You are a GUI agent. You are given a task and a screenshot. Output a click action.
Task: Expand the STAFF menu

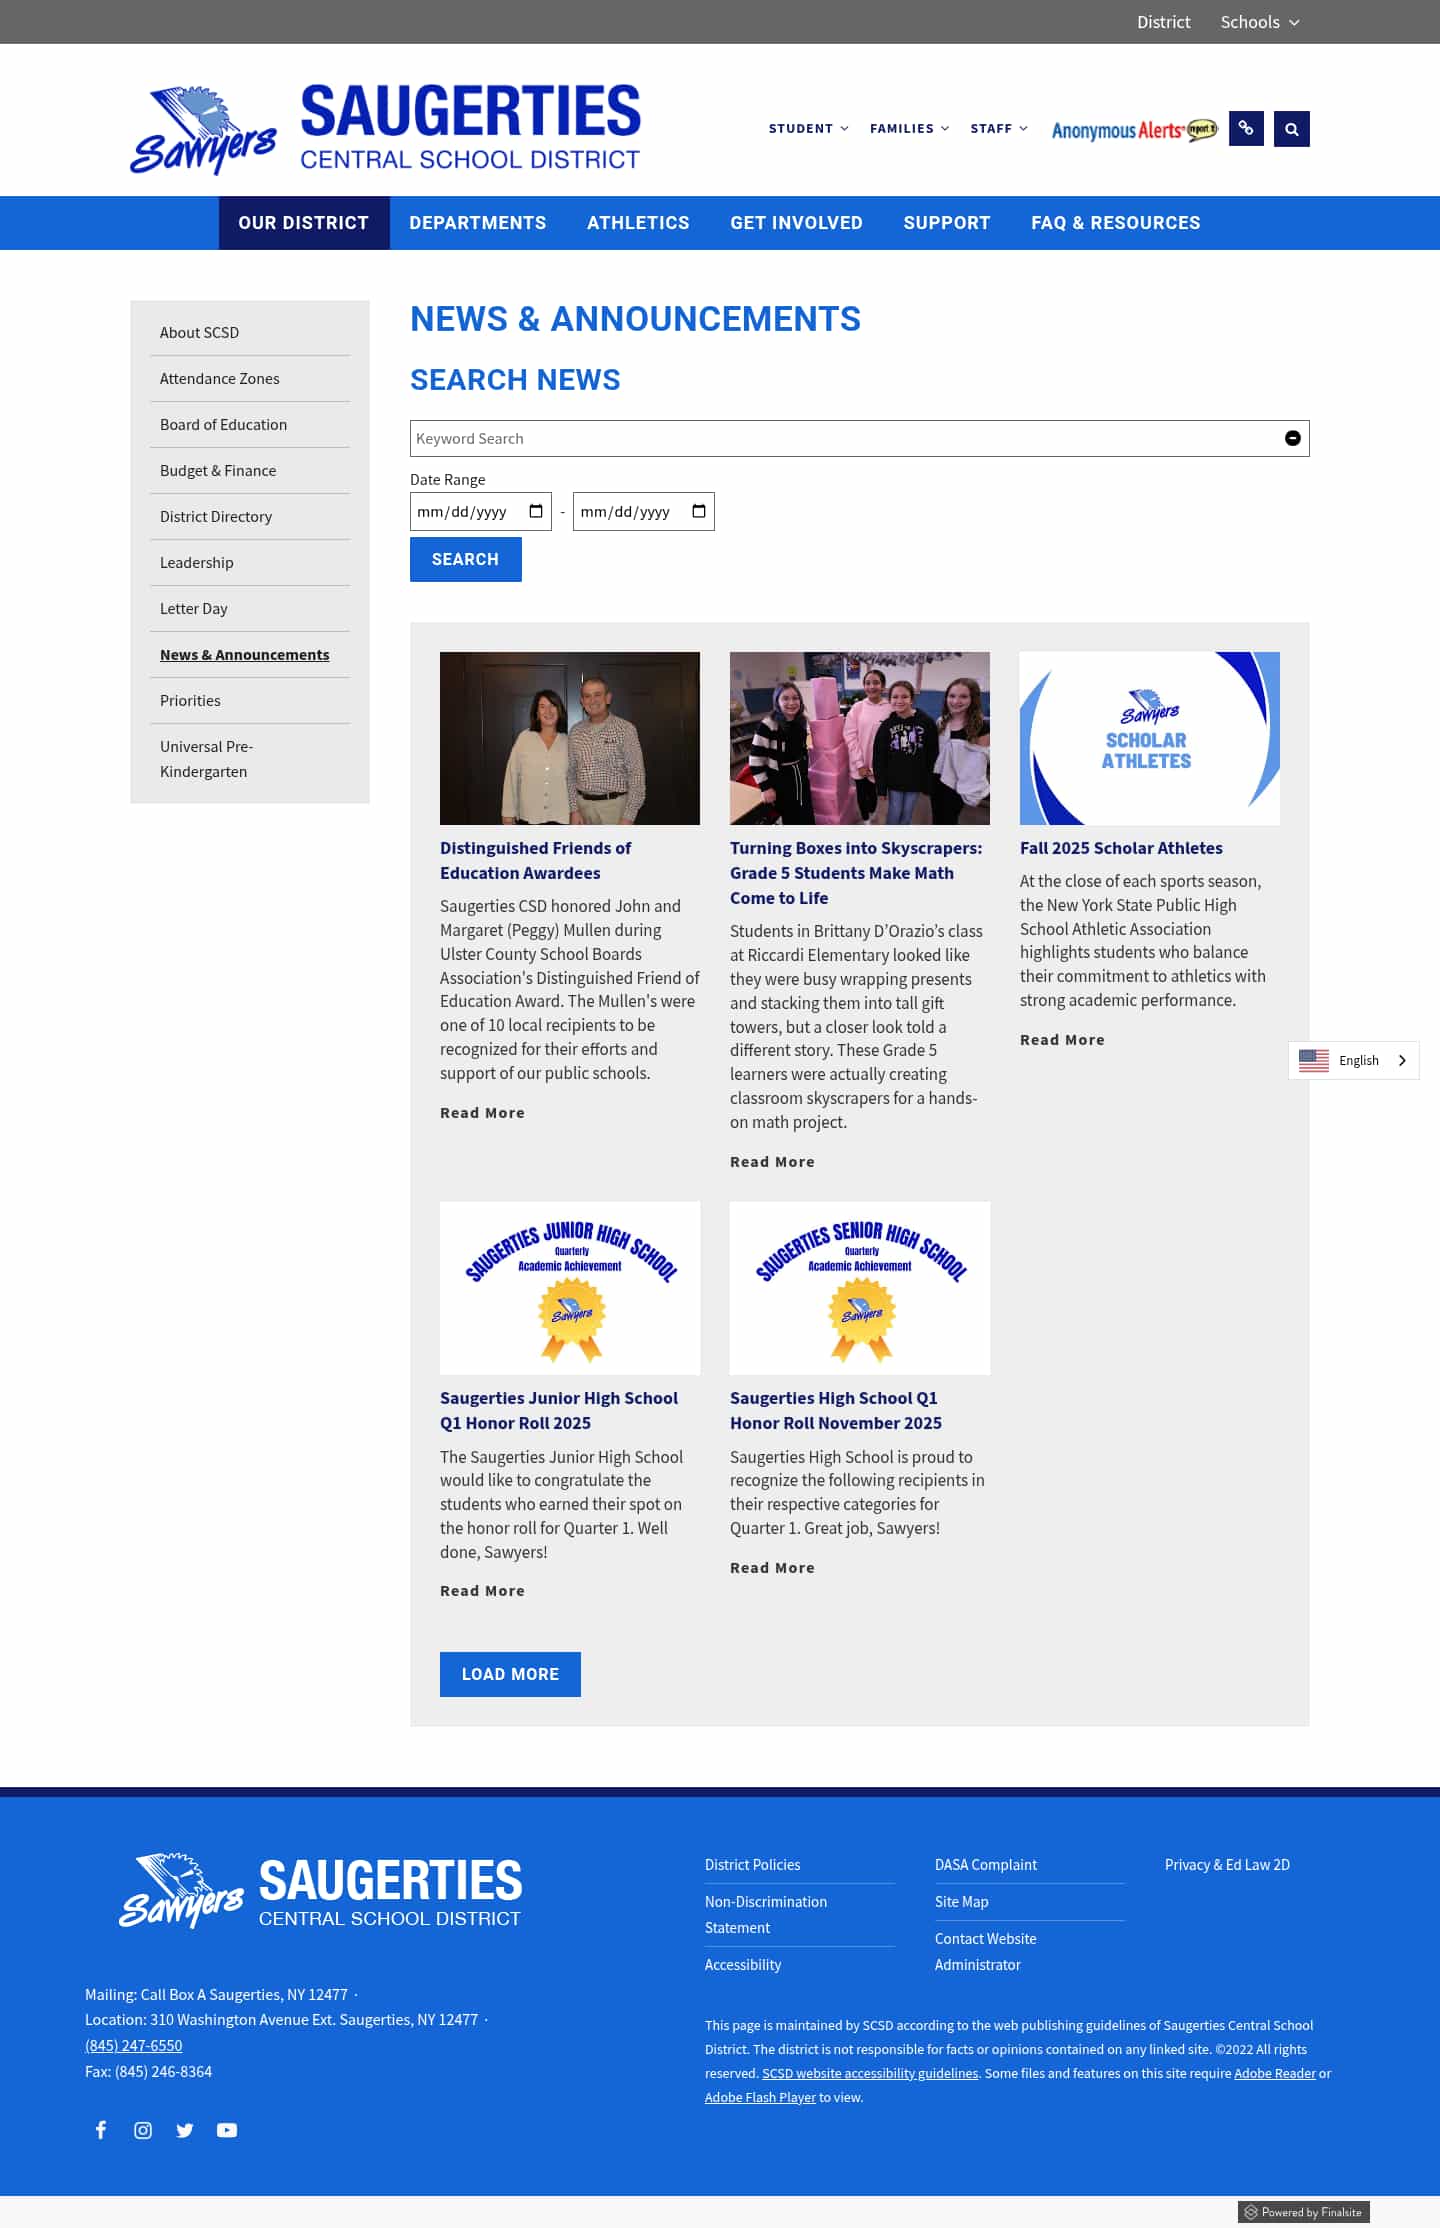998,128
